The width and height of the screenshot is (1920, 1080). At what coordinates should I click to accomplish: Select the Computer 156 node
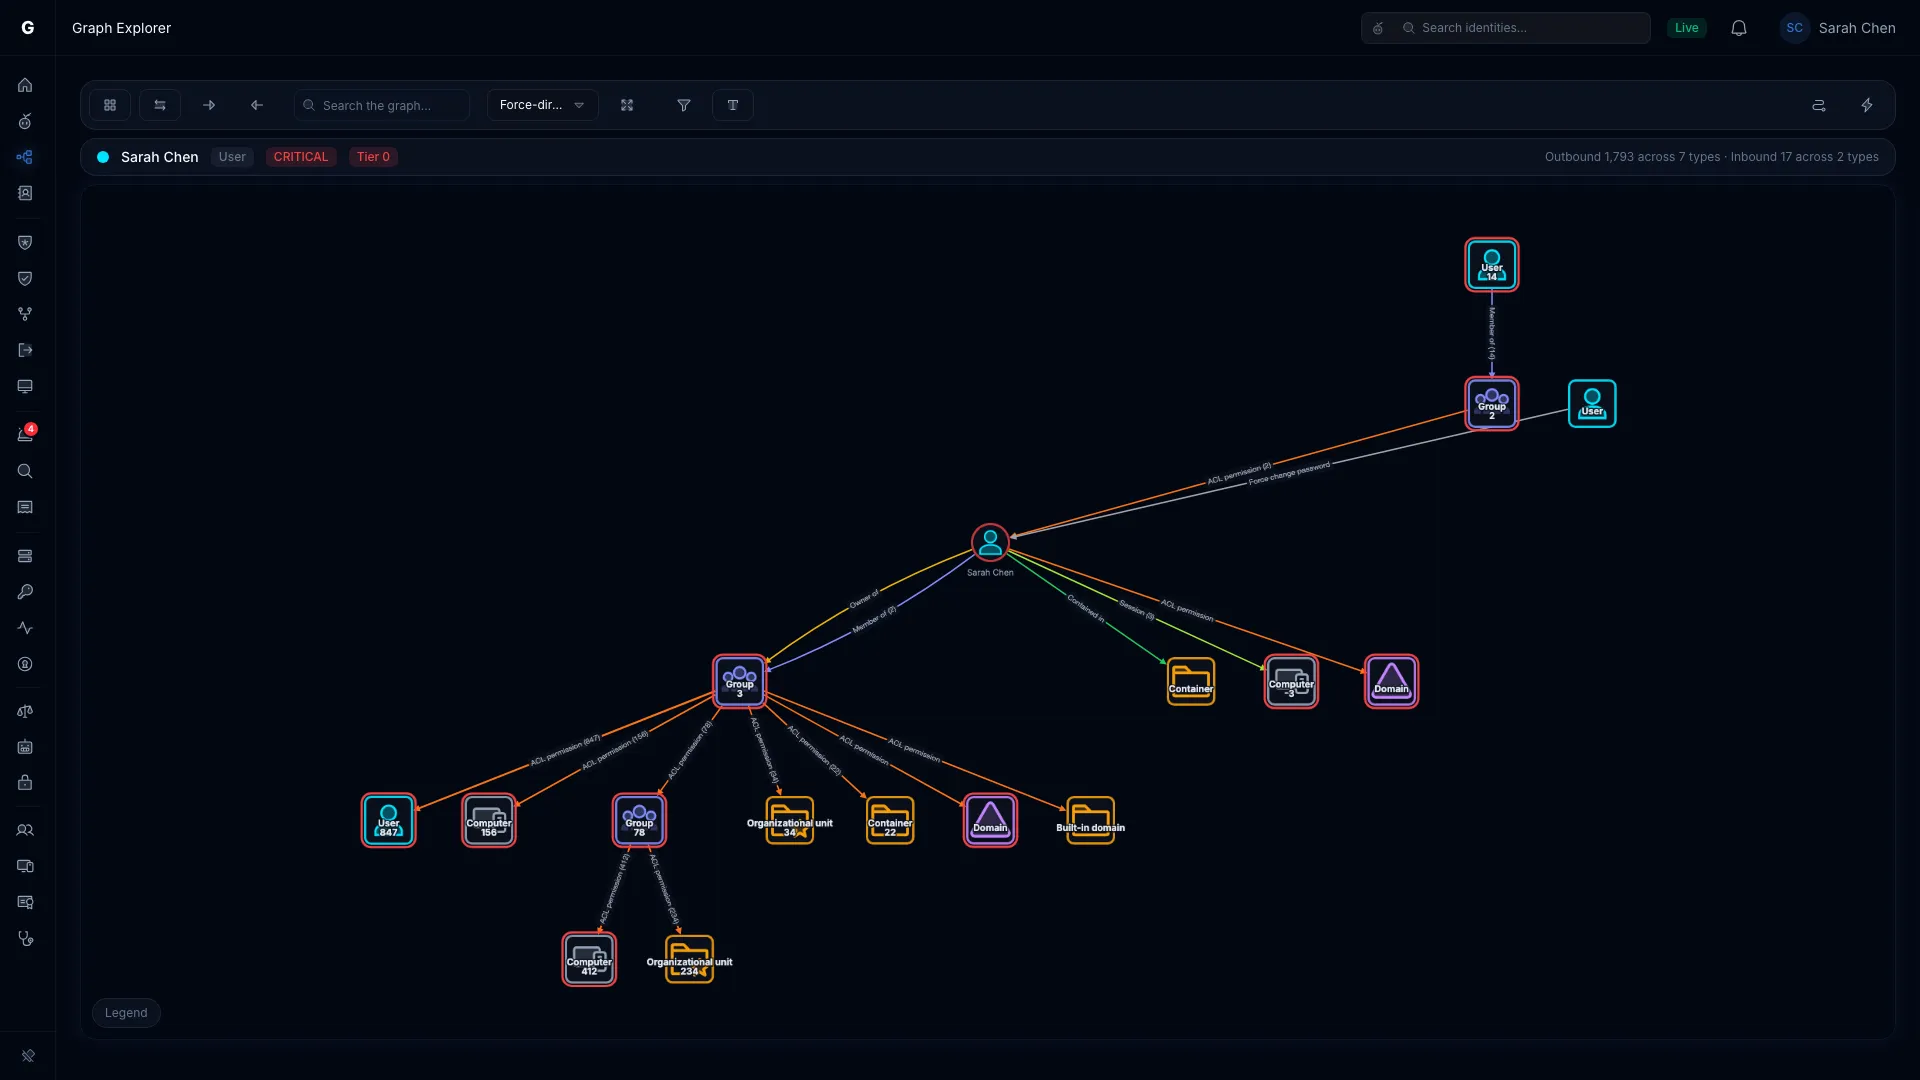pos(489,821)
